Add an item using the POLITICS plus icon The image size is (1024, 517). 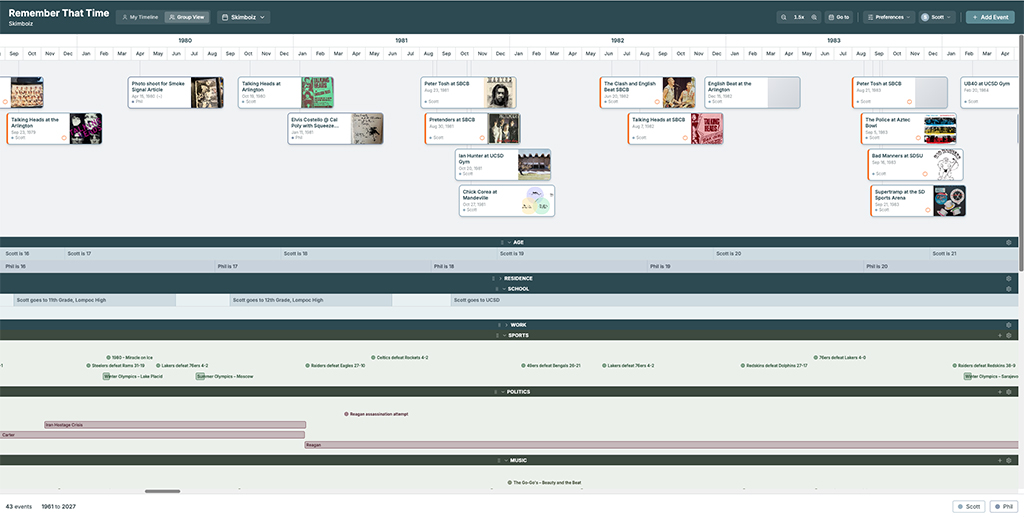tap(999, 392)
